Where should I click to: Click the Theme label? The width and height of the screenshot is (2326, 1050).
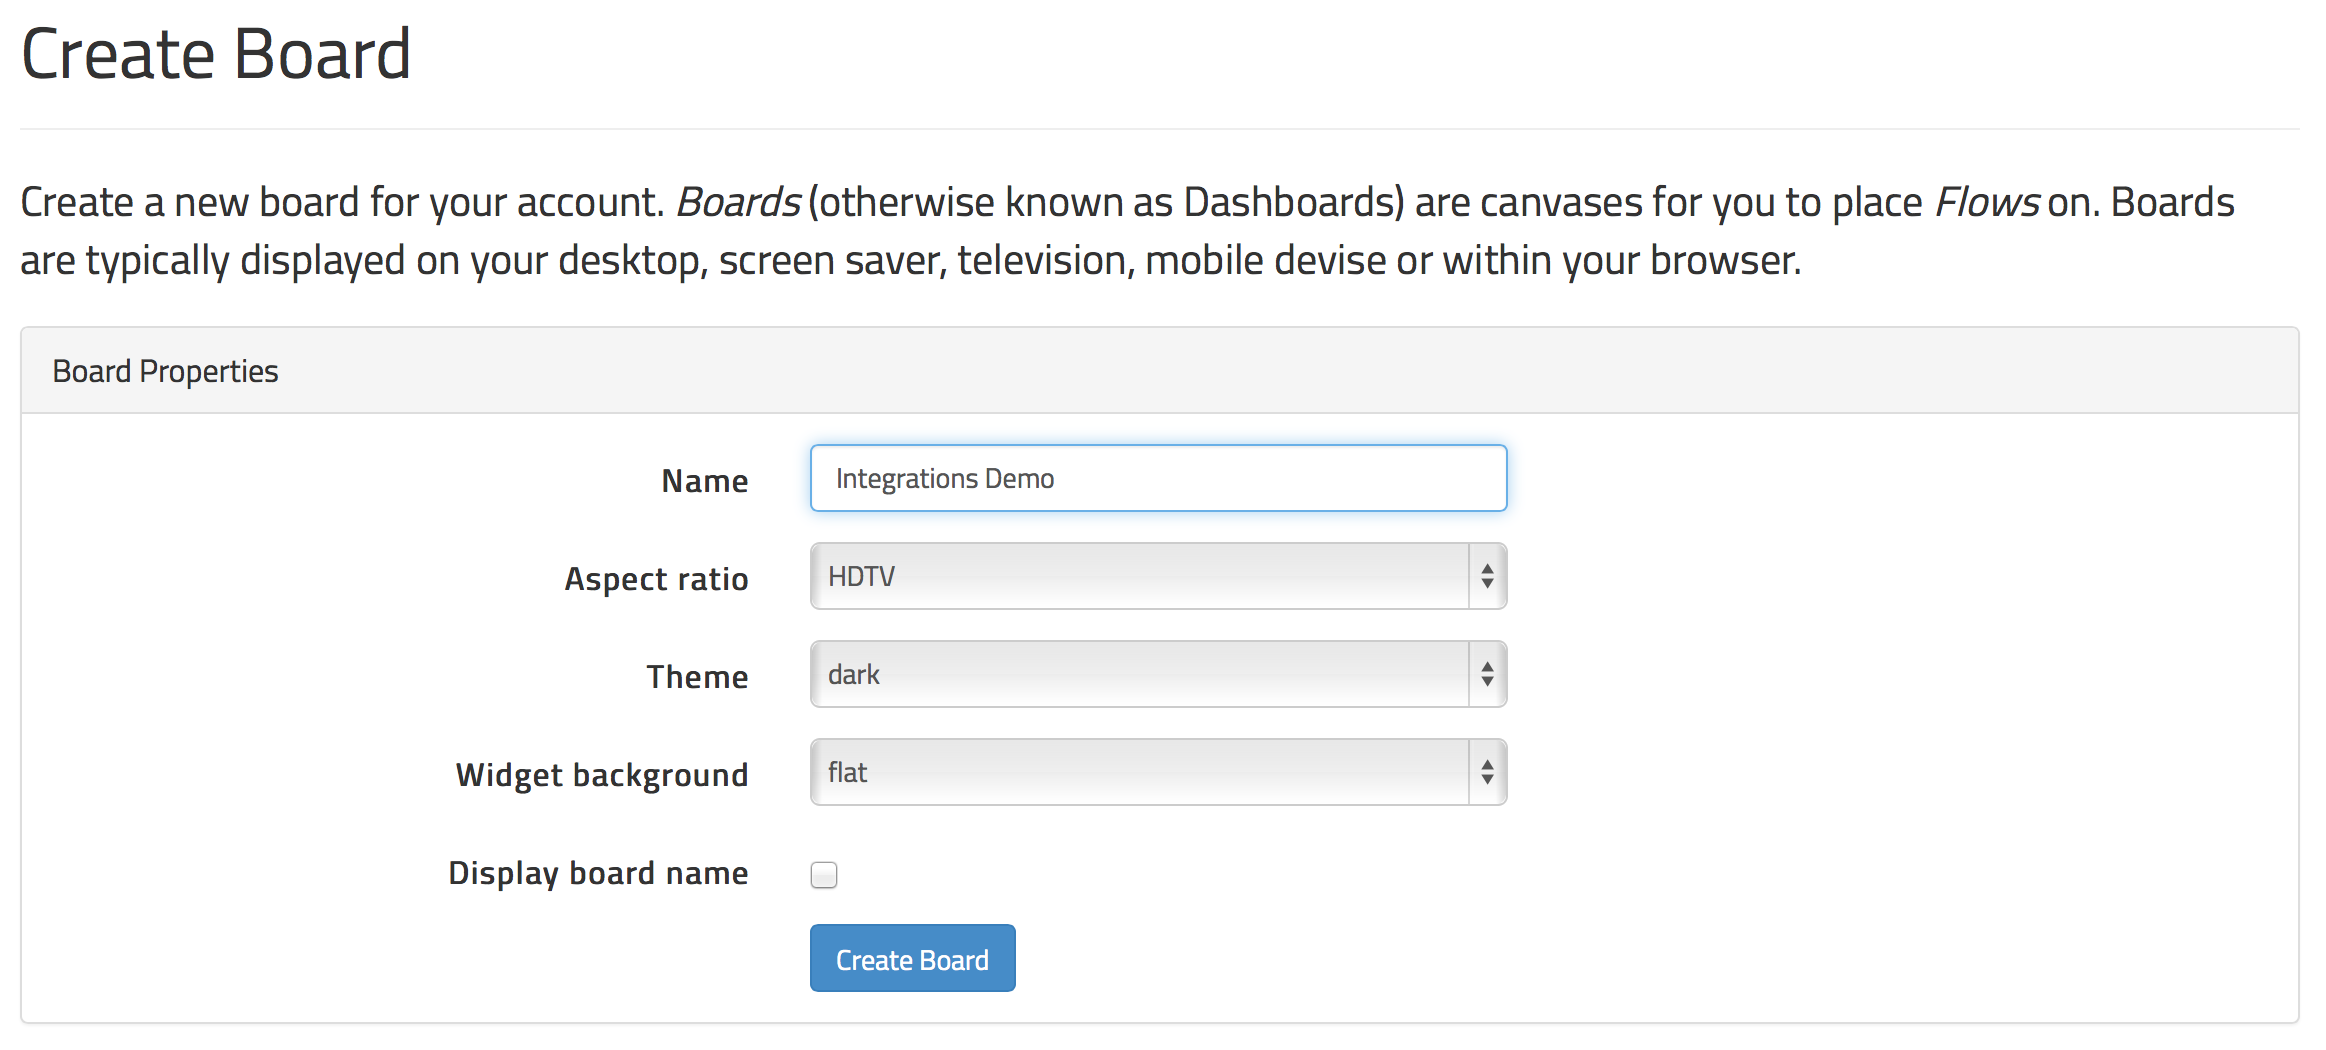click(697, 677)
